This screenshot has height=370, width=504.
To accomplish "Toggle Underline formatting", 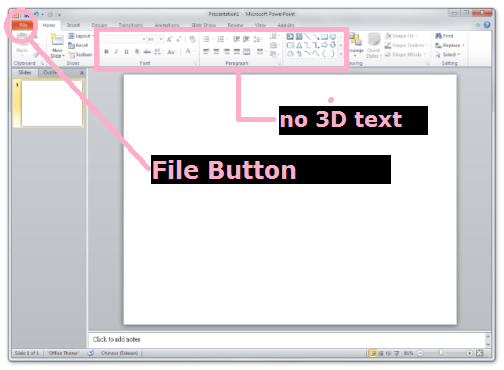I will (x=126, y=52).
